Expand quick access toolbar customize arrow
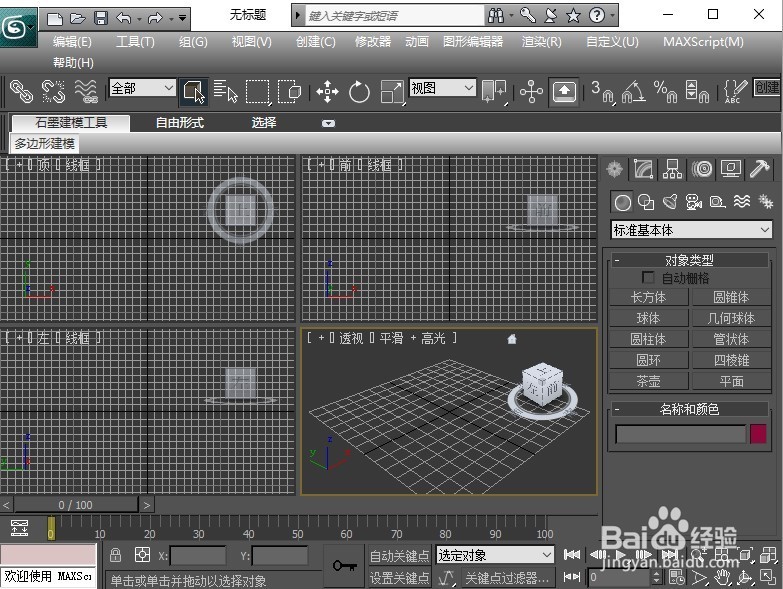This screenshot has height=589, width=783. click(x=183, y=18)
